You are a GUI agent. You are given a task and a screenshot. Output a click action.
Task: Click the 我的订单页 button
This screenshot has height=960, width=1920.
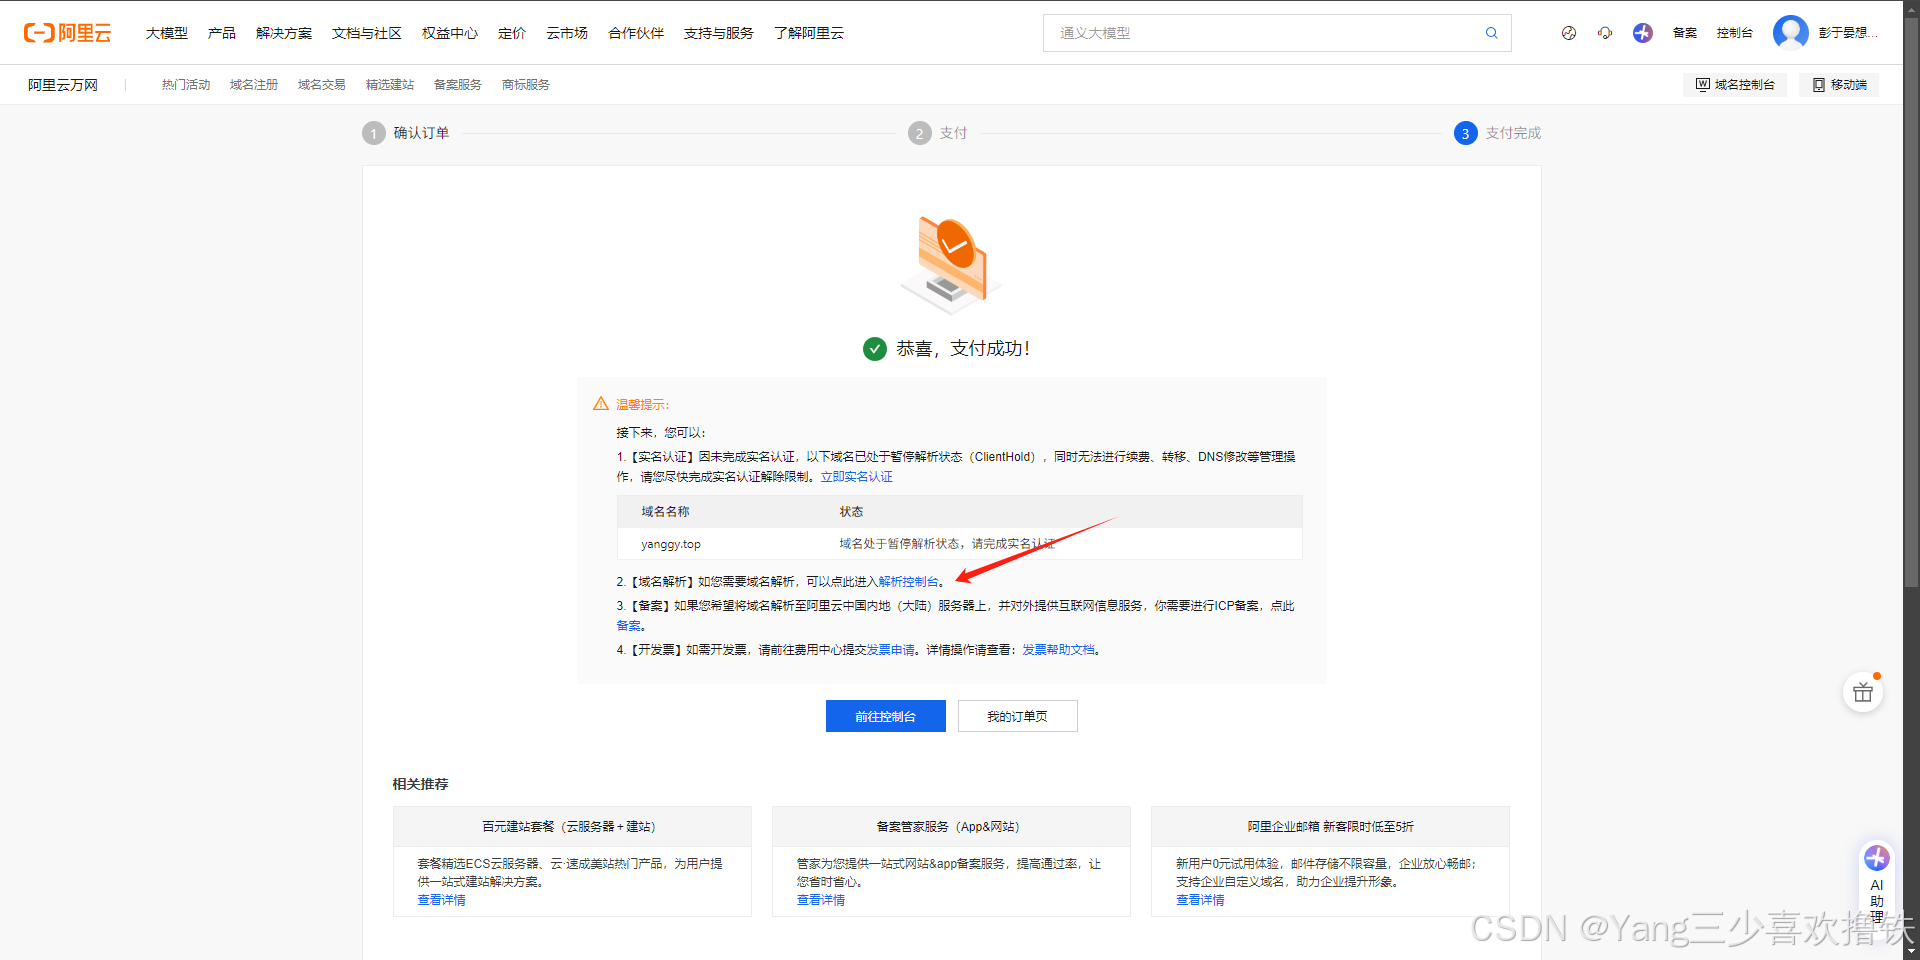[1018, 716]
